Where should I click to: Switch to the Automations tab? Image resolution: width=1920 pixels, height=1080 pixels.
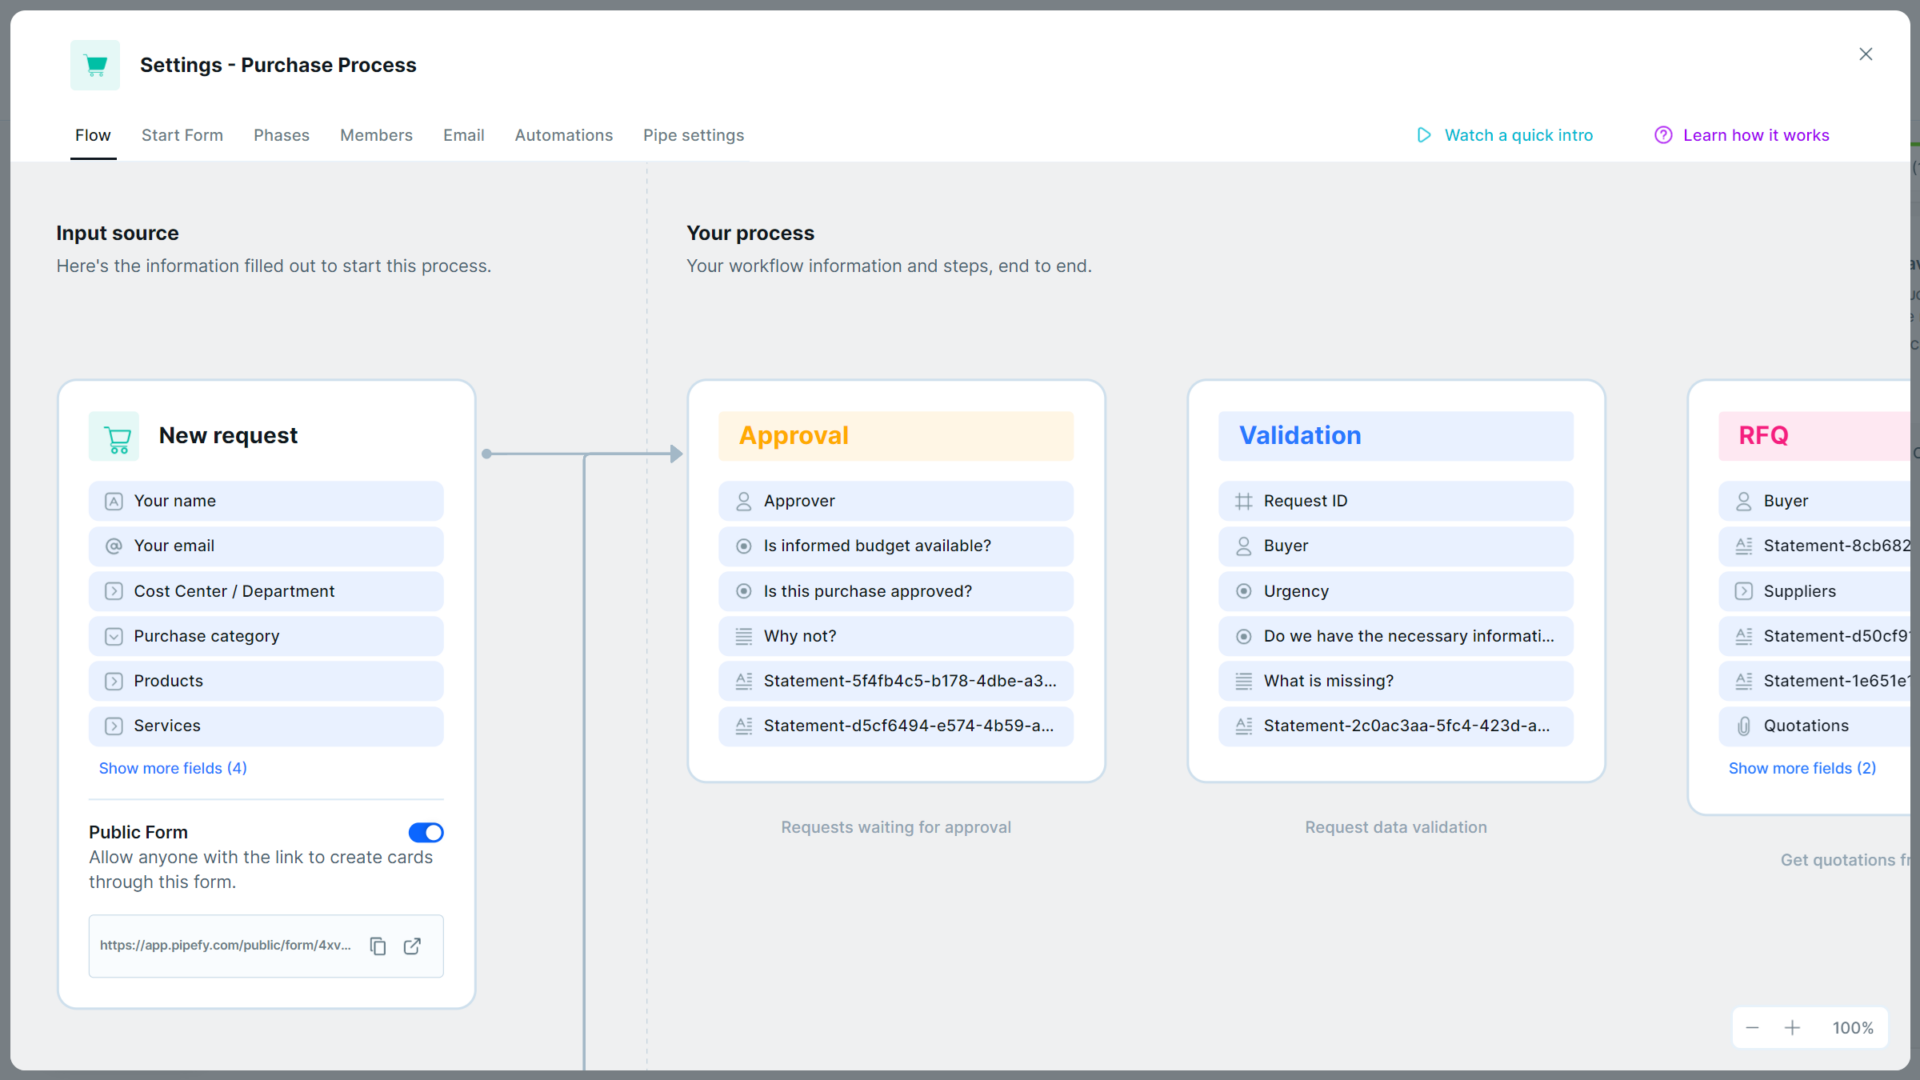coord(564,135)
